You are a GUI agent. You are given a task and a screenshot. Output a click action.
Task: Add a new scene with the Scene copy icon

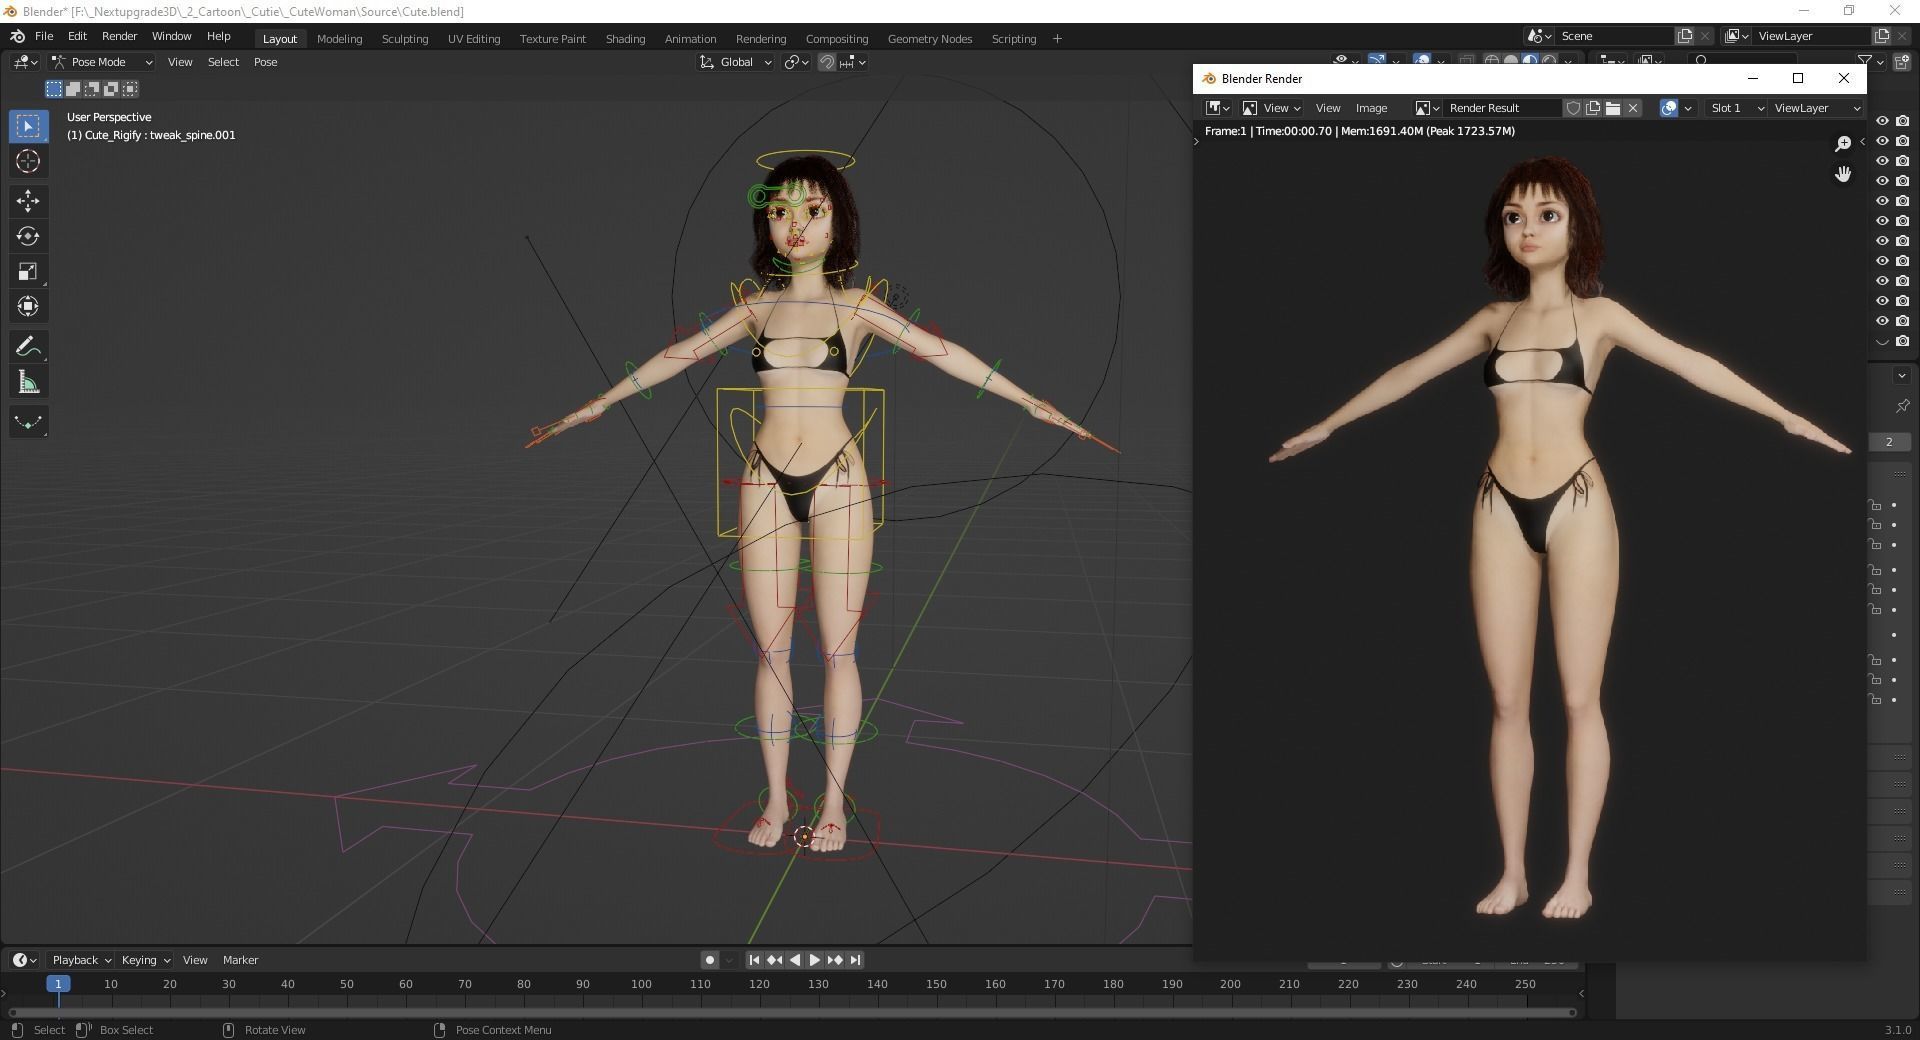click(x=1685, y=36)
